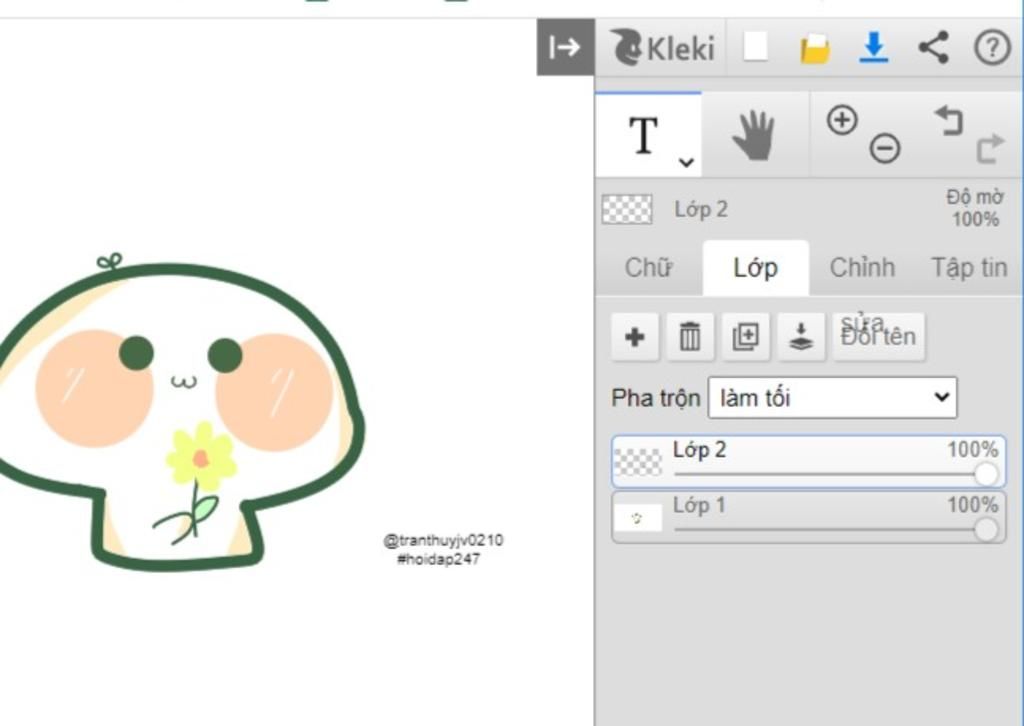Image resolution: width=1024 pixels, height=726 pixels.
Task: Download the image with blue arrow
Action: pyautogui.click(x=874, y=48)
